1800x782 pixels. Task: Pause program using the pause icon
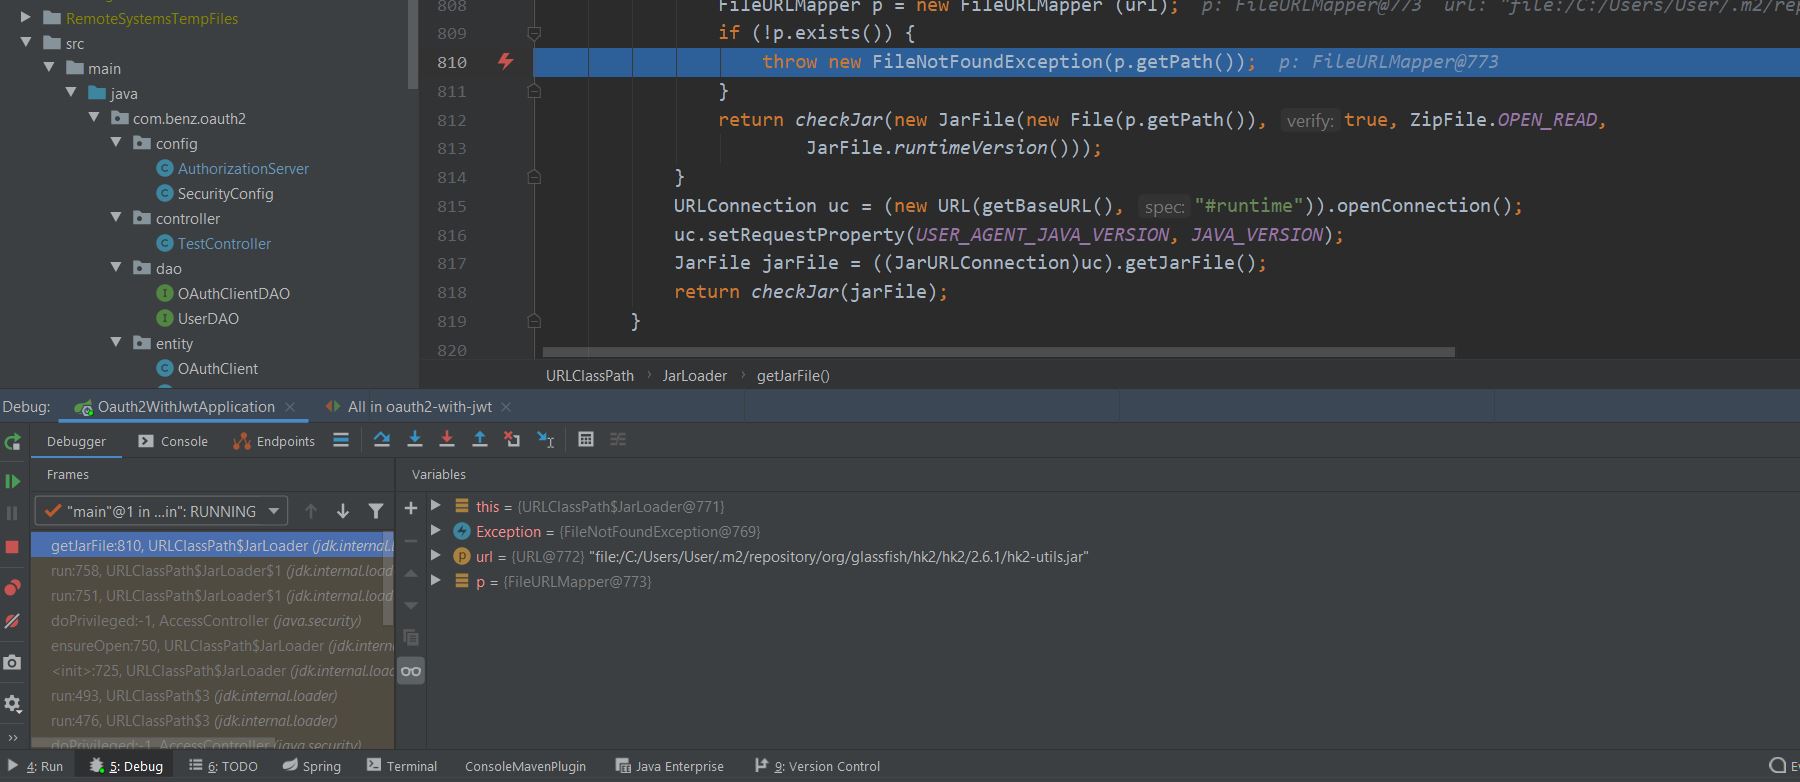click(x=12, y=513)
